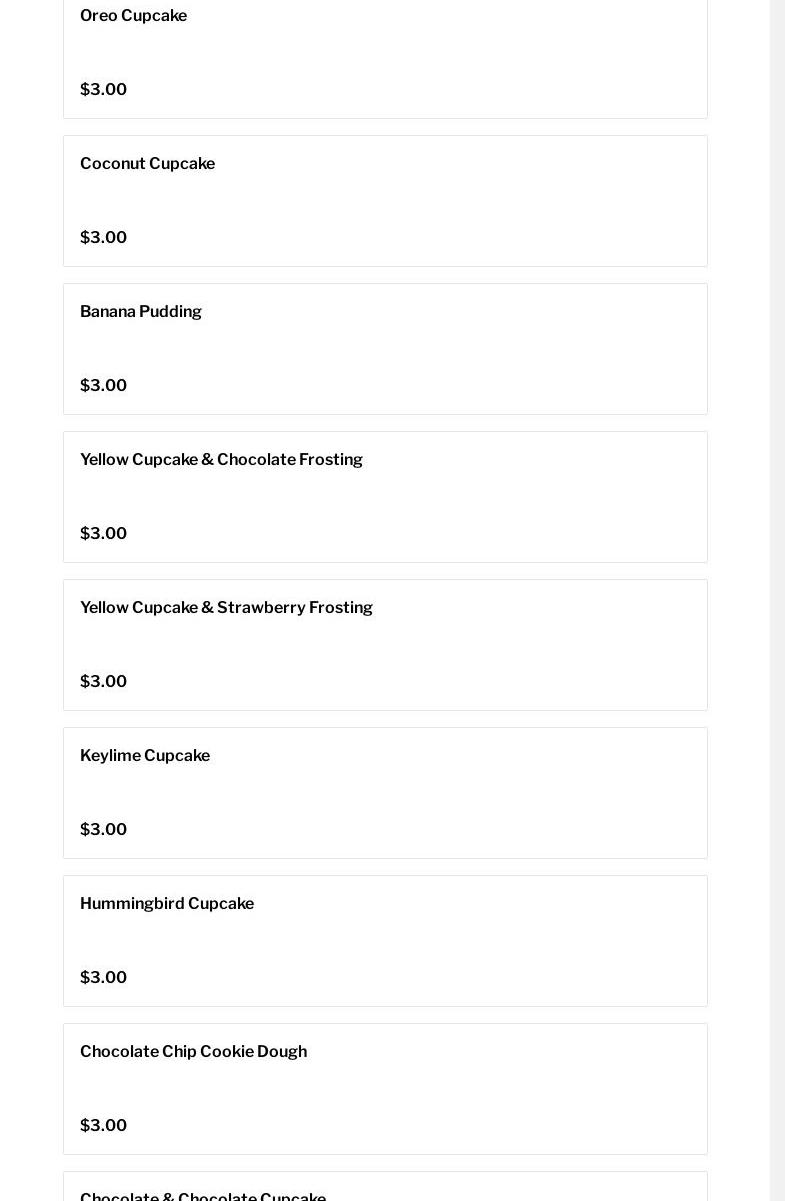Click price of Chocolate Chip Cookie Dough
The image size is (785, 1201).
pos(103,1125)
